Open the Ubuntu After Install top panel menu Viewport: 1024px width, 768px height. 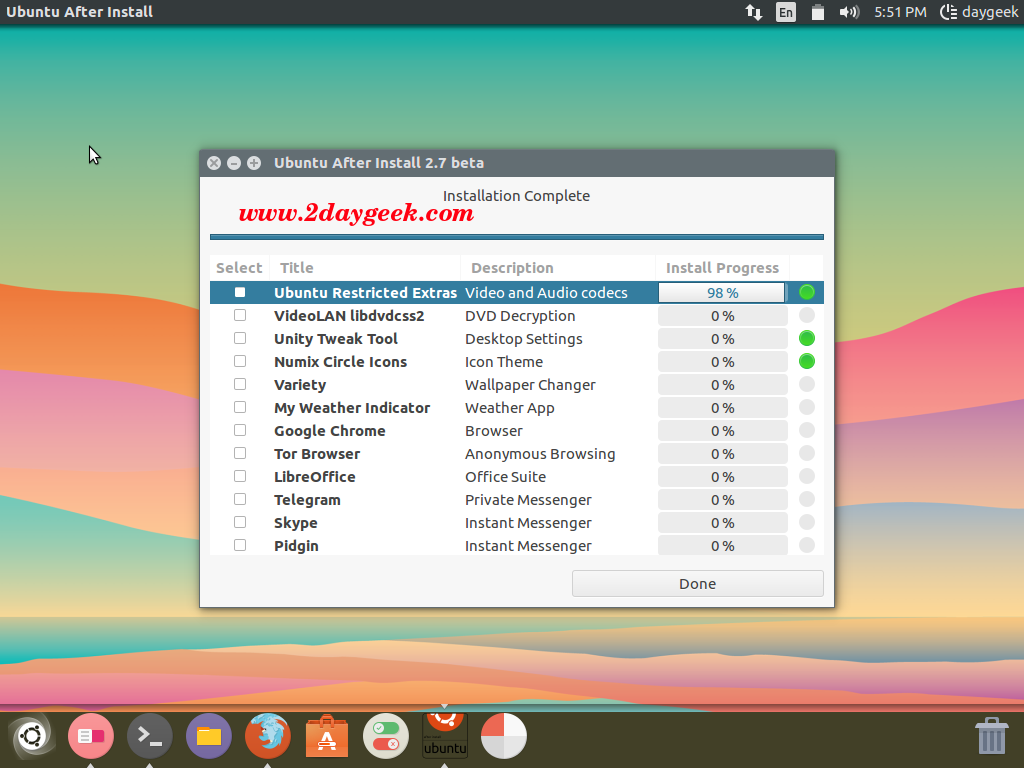pyautogui.click(x=80, y=12)
